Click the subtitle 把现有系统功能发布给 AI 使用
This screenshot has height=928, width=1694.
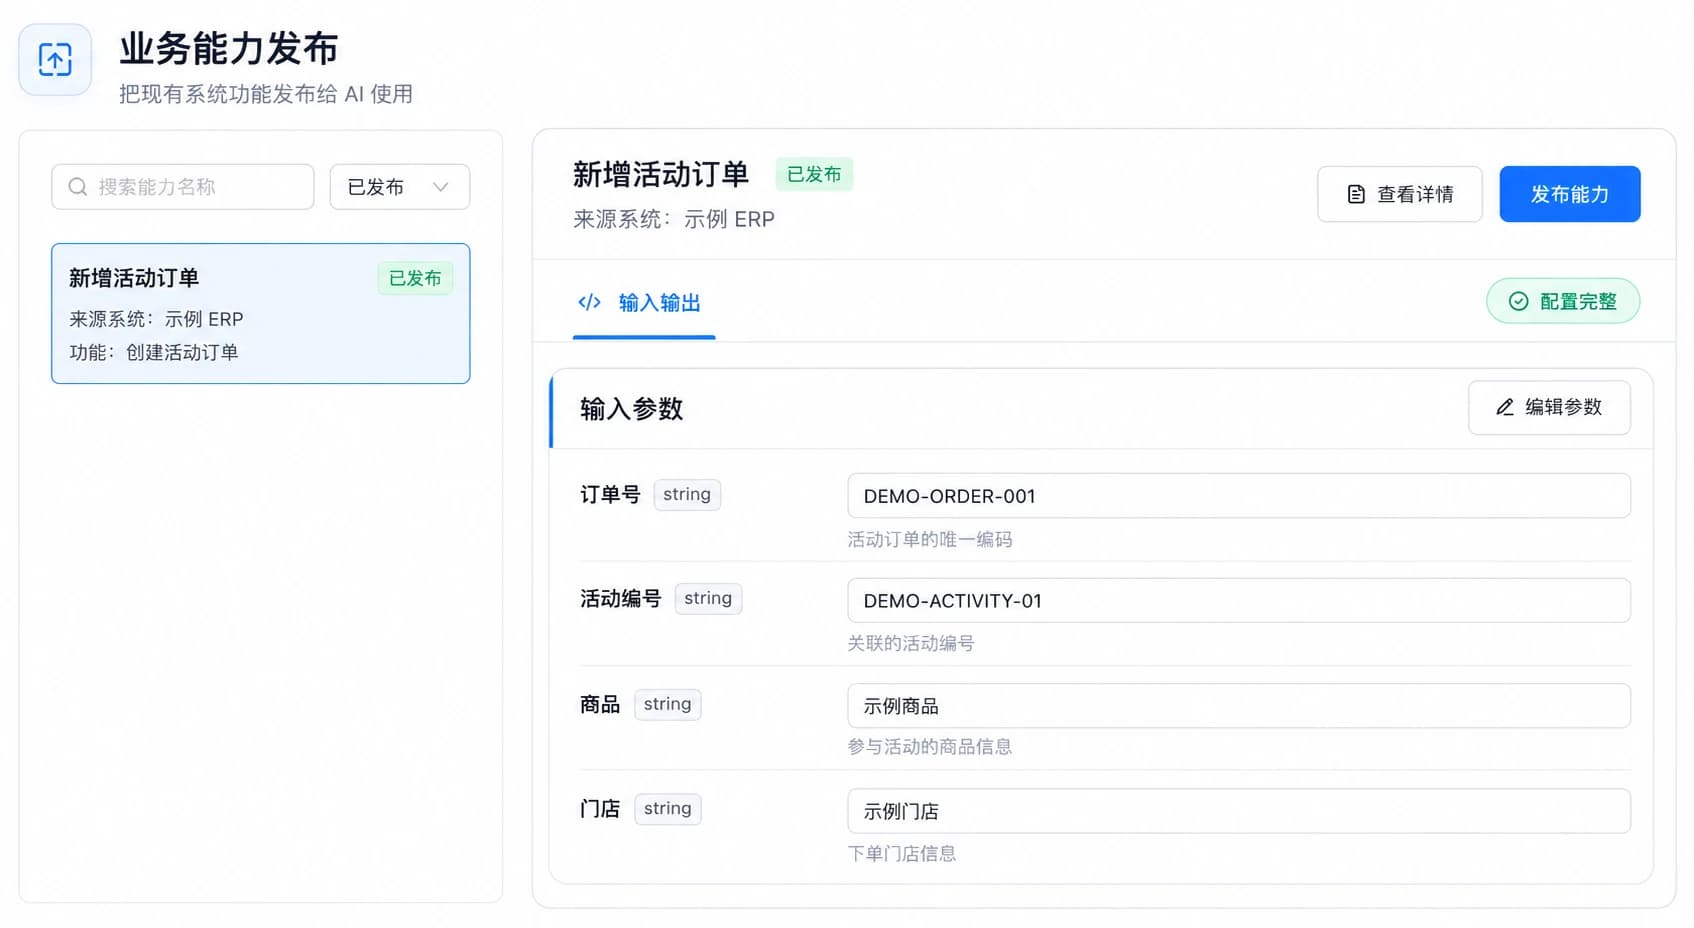point(266,94)
